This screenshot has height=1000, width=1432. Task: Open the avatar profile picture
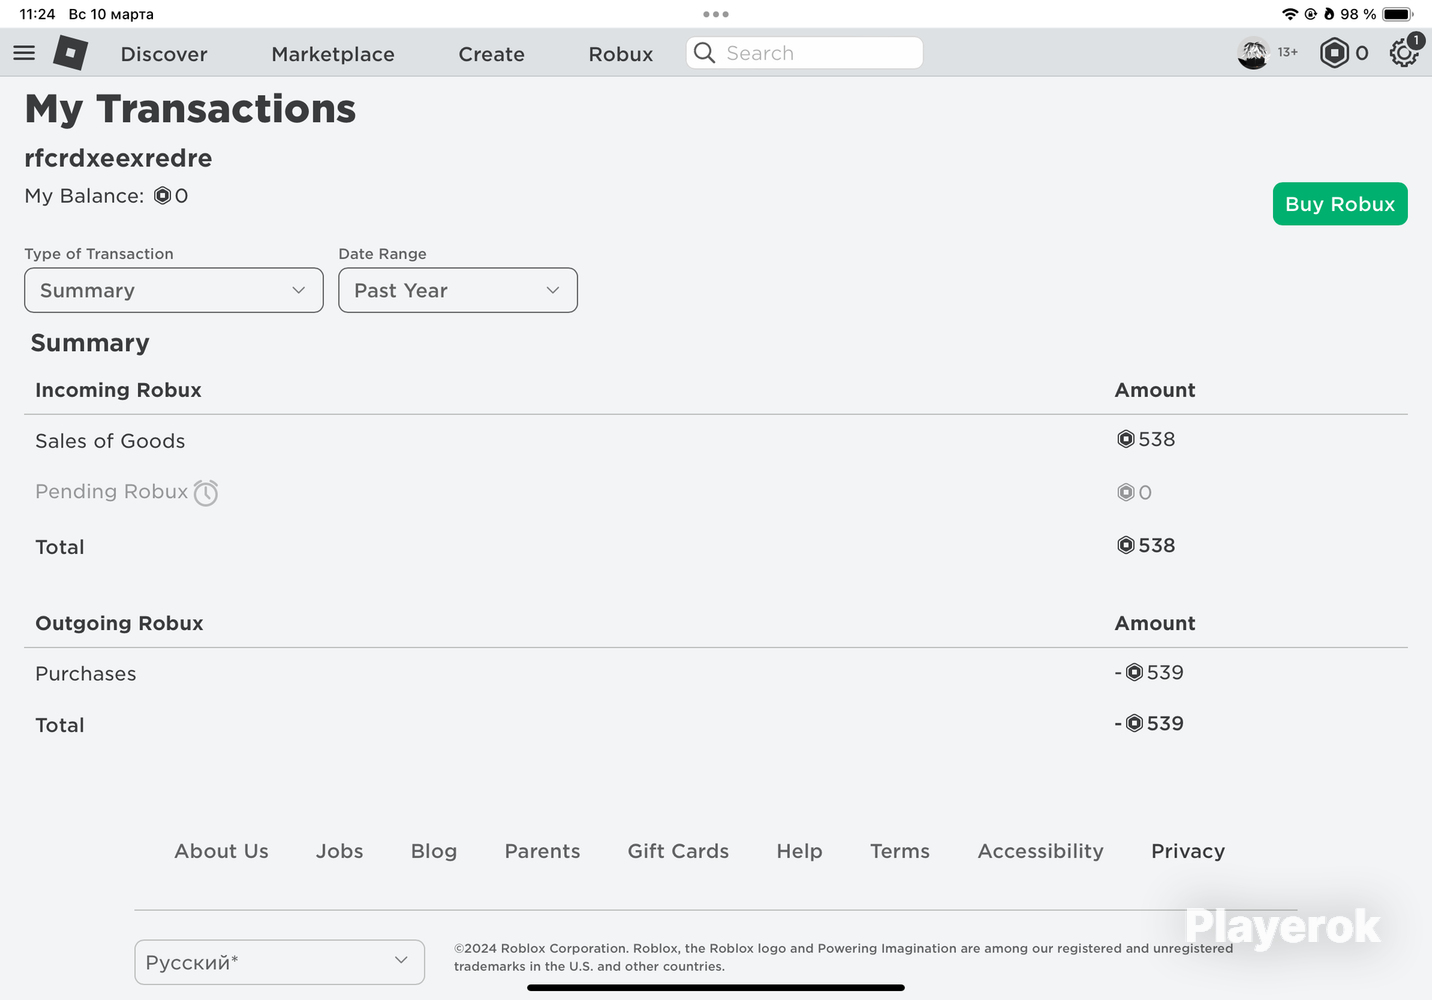pos(1253,53)
